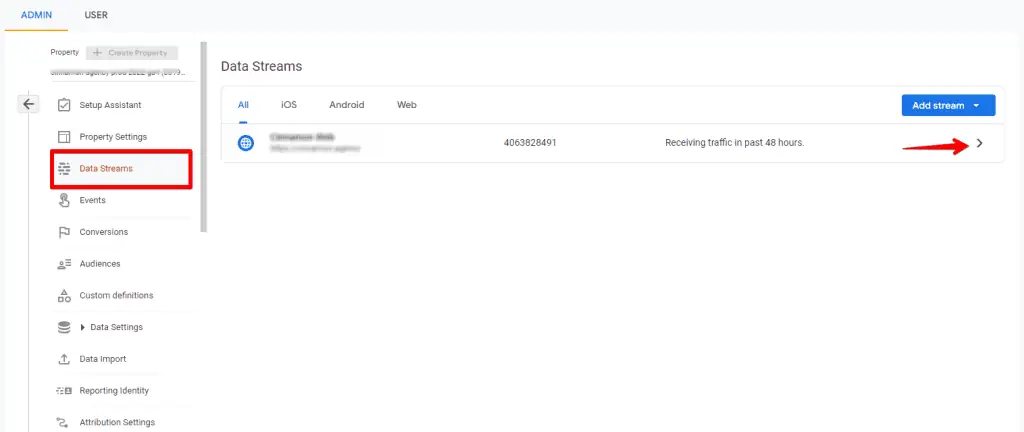Click the Setup Assistant checklist icon
1024x432 pixels.
click(x=64, y=105)
